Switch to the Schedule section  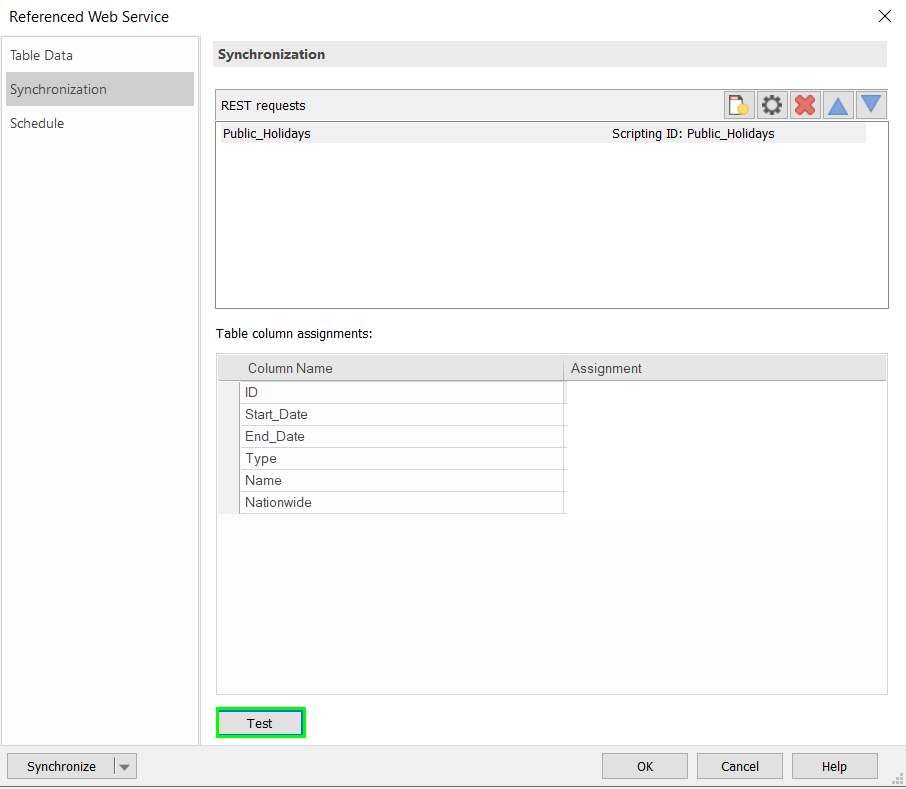[x=37, y=123]
